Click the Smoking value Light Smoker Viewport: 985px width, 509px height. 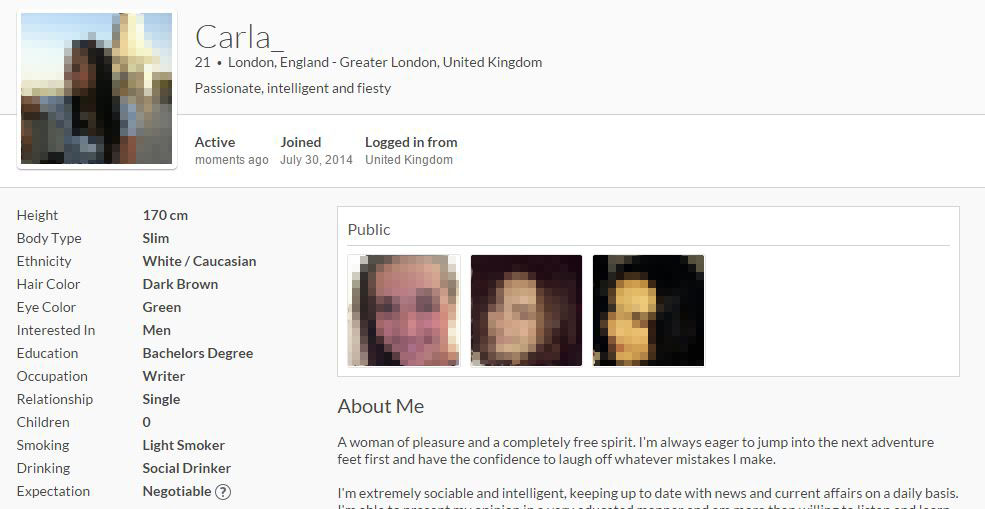tap(183, 446)
